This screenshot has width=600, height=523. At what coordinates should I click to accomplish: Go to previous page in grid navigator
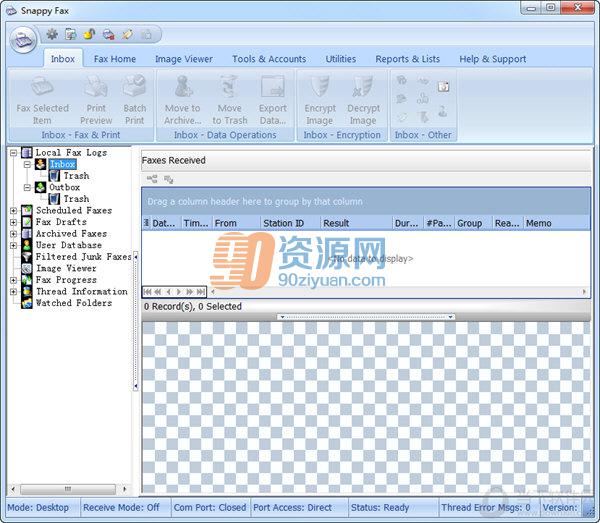point(158,292)
